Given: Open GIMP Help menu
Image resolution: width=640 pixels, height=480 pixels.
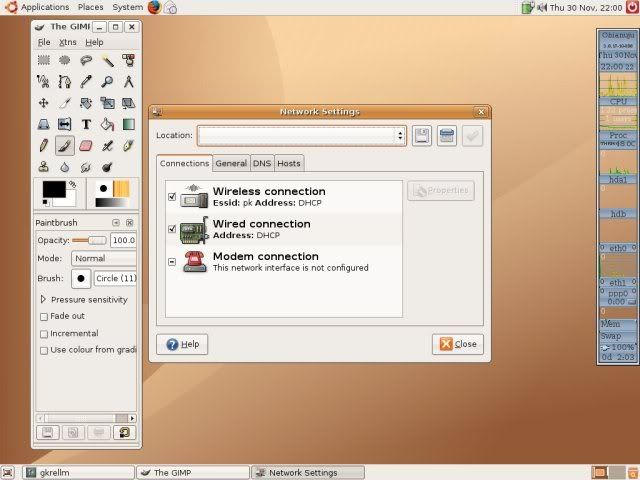Looking at the screenshot, I should coord(94,42).
